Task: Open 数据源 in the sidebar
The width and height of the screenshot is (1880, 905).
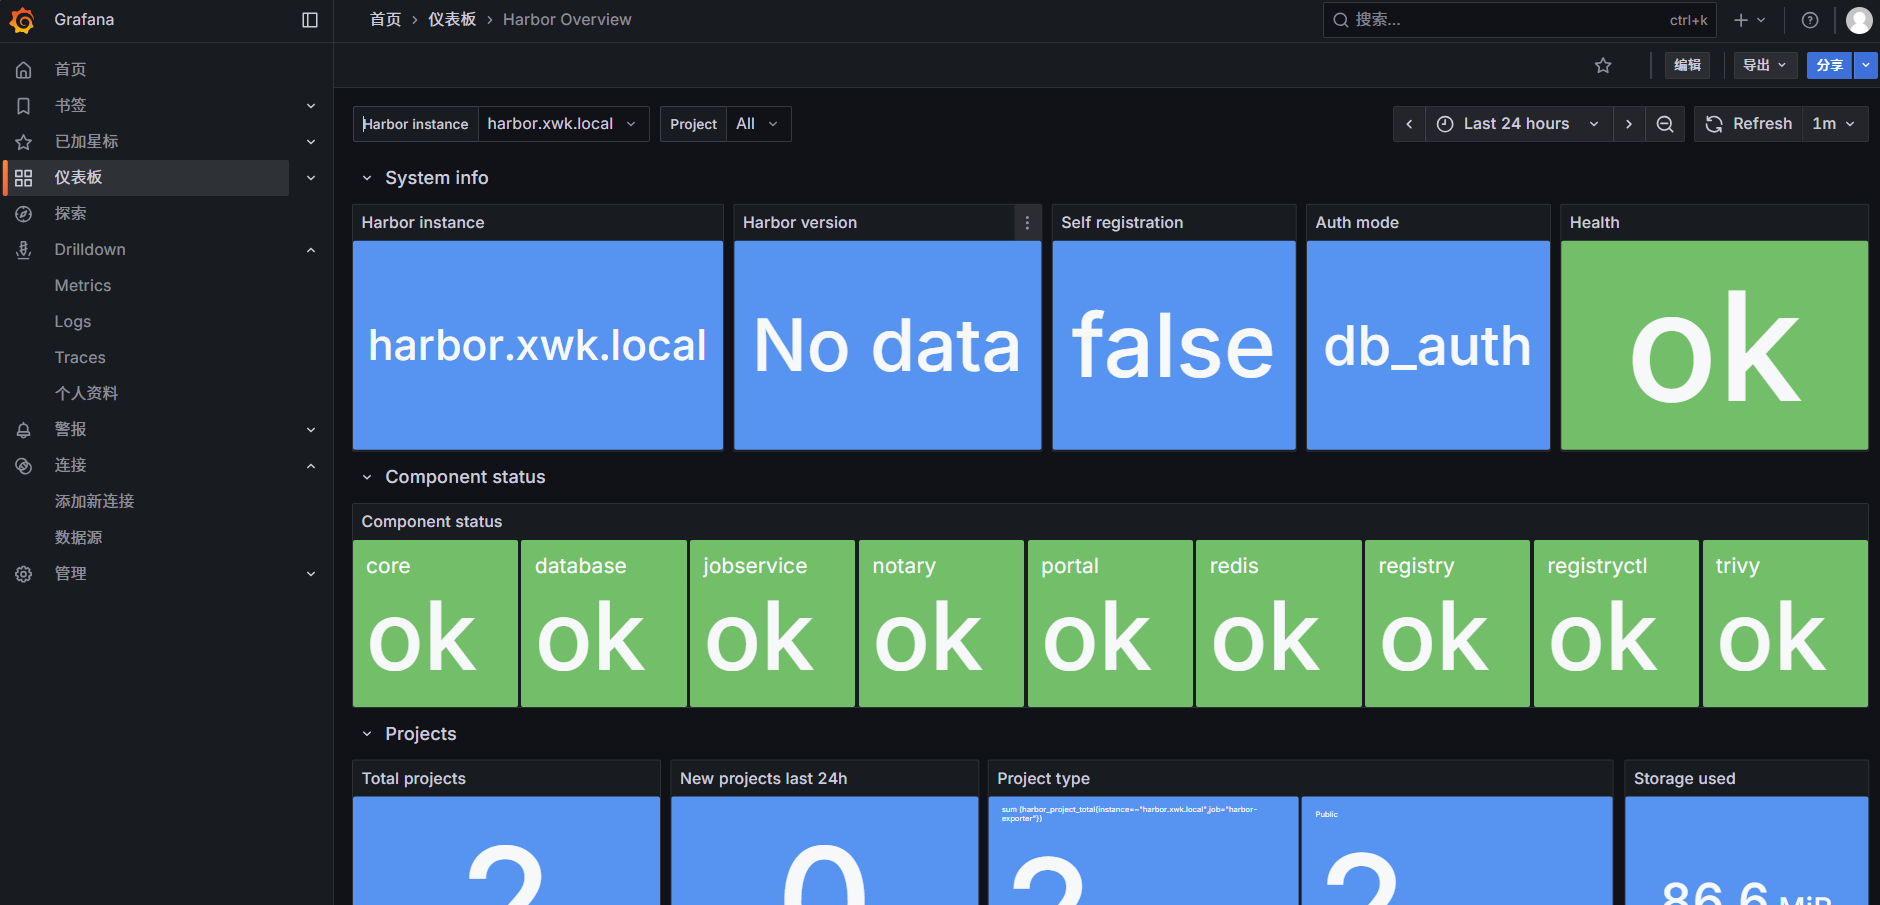Action: point(79,538)
